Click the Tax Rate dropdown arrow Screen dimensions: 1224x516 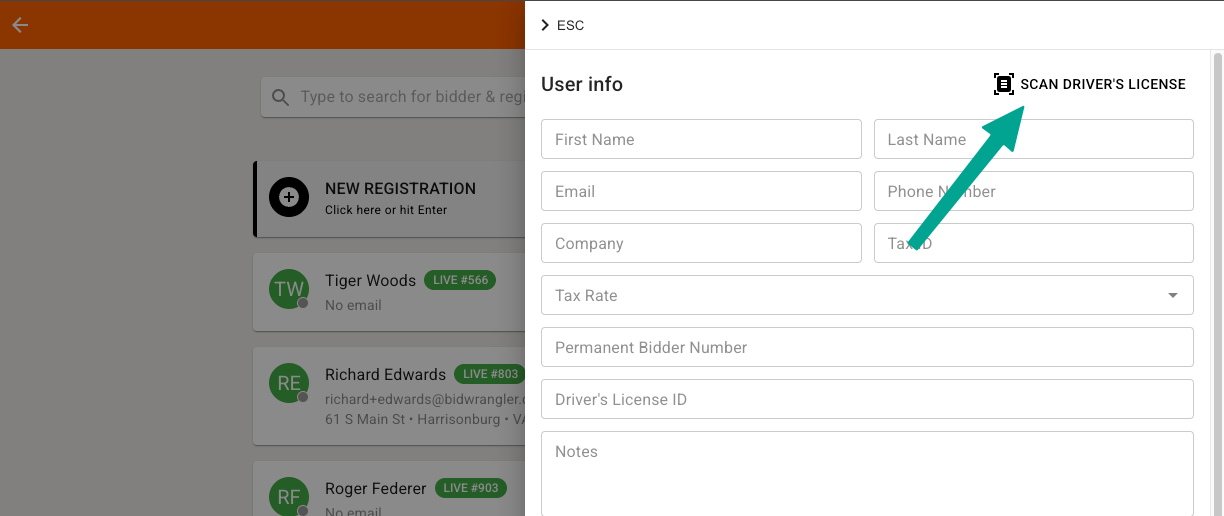point(1172,296)
